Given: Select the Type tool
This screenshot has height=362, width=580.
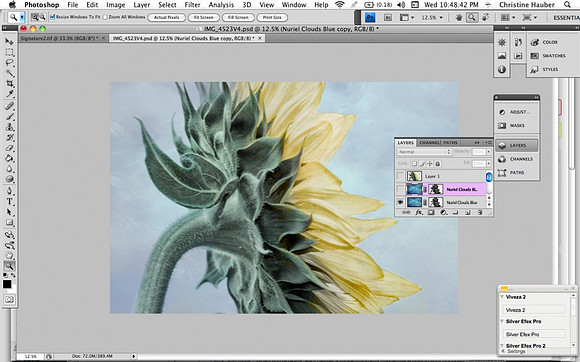Looking at the screenshot, I should tap(9, 202).
